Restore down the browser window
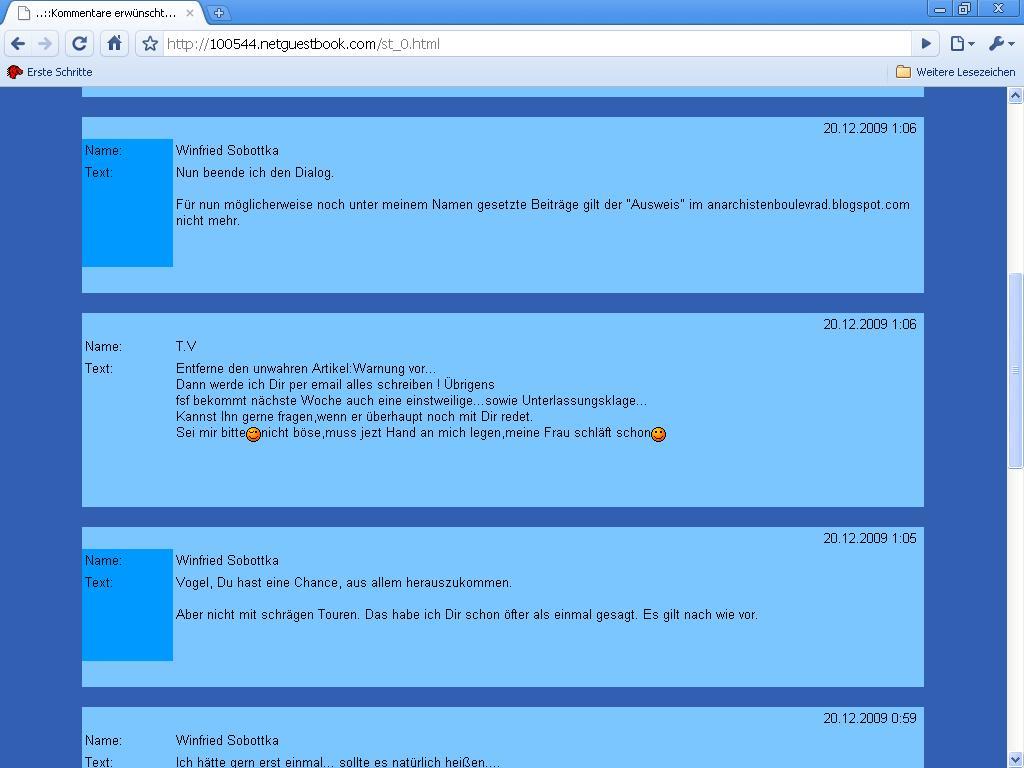Viewport: 1024px width, 768px height. 964,9
